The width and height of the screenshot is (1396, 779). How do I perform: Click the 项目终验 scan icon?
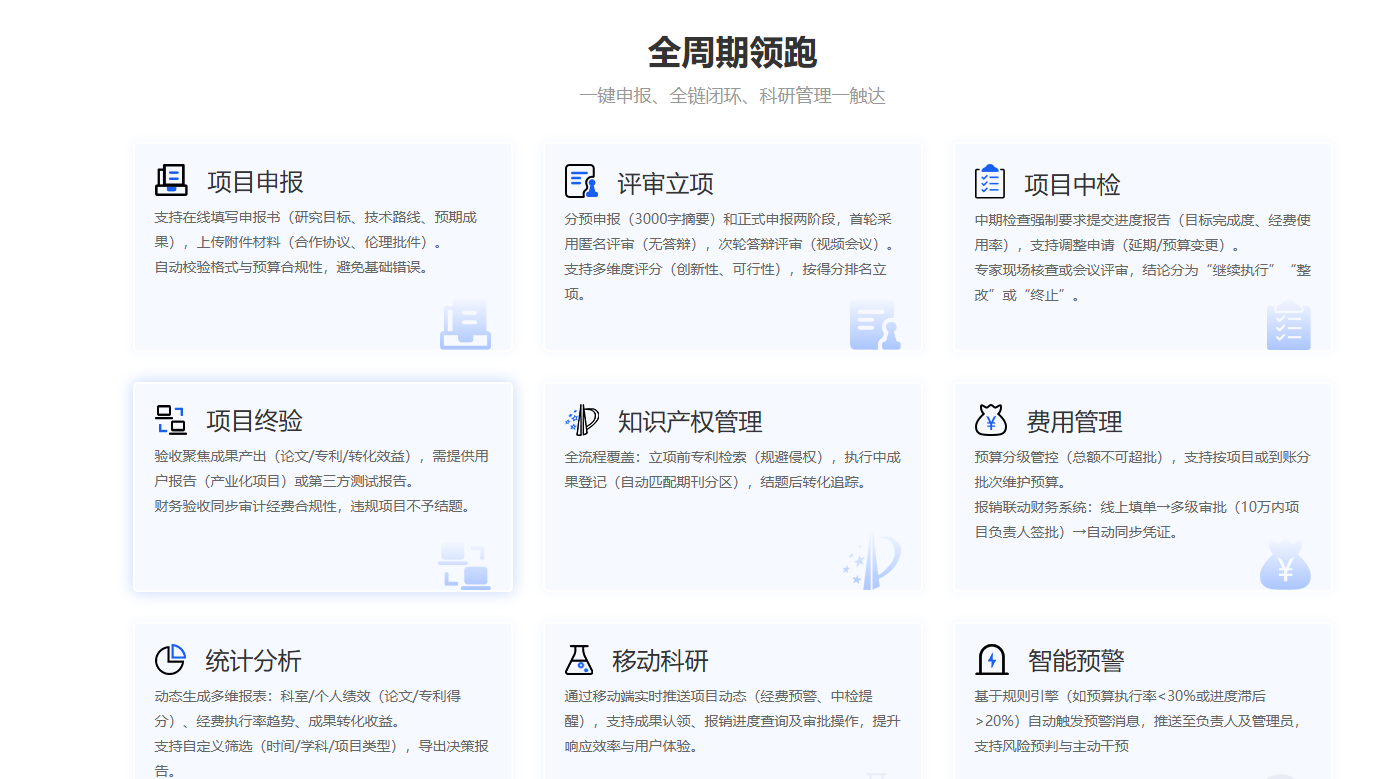pos(171,420)
